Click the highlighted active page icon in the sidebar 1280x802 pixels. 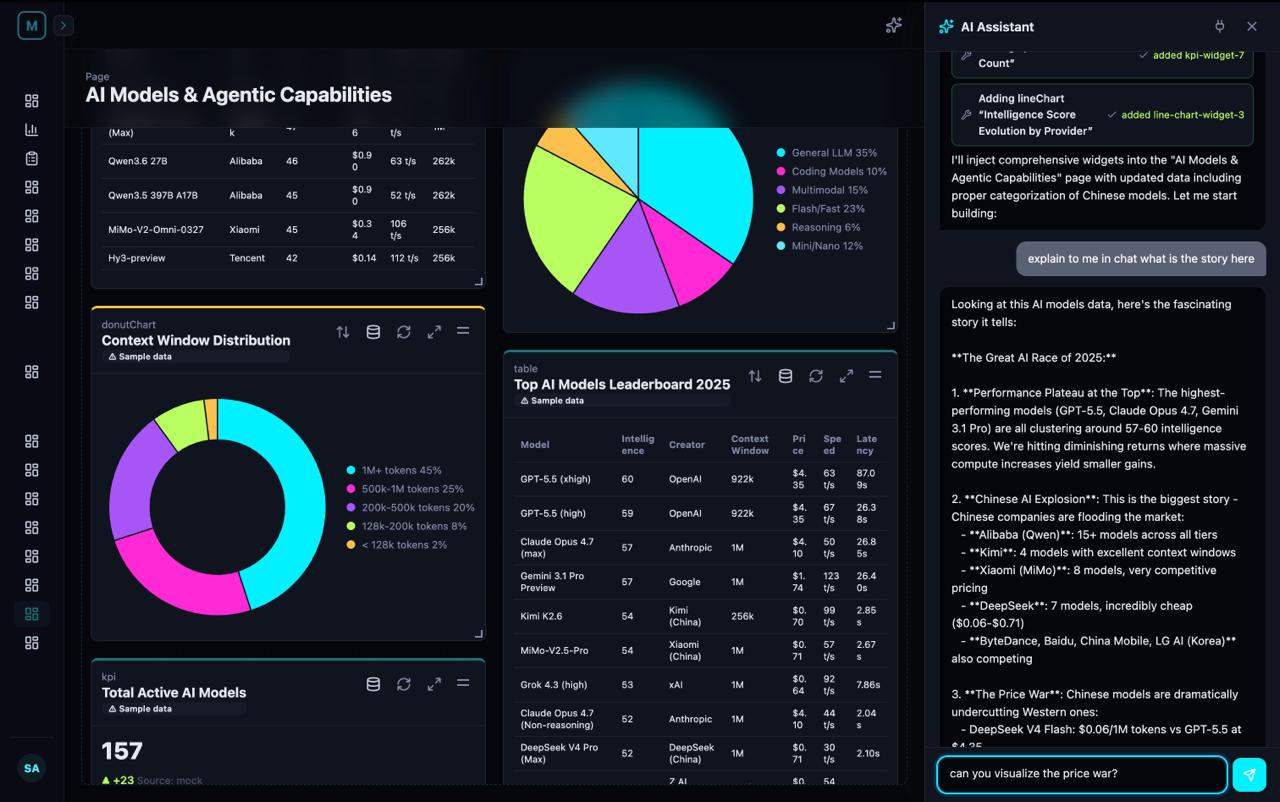[x=32, y=614]
